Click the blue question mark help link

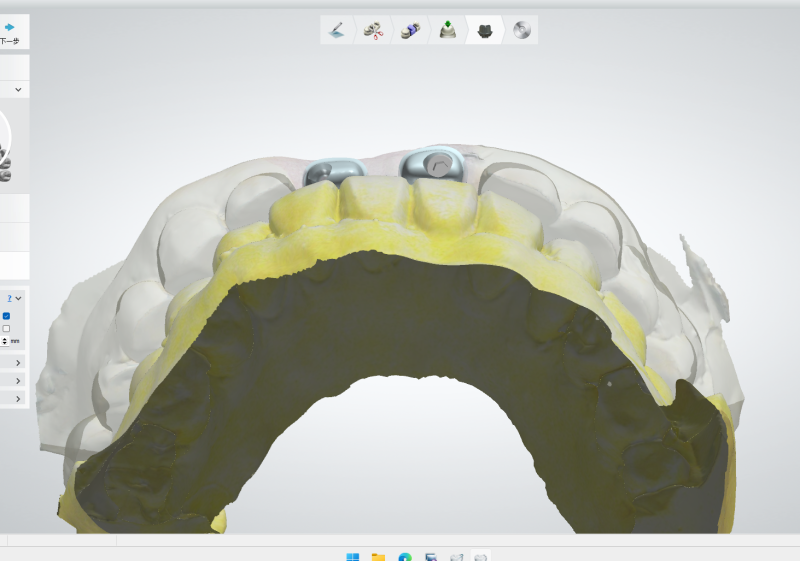point(9,298)
